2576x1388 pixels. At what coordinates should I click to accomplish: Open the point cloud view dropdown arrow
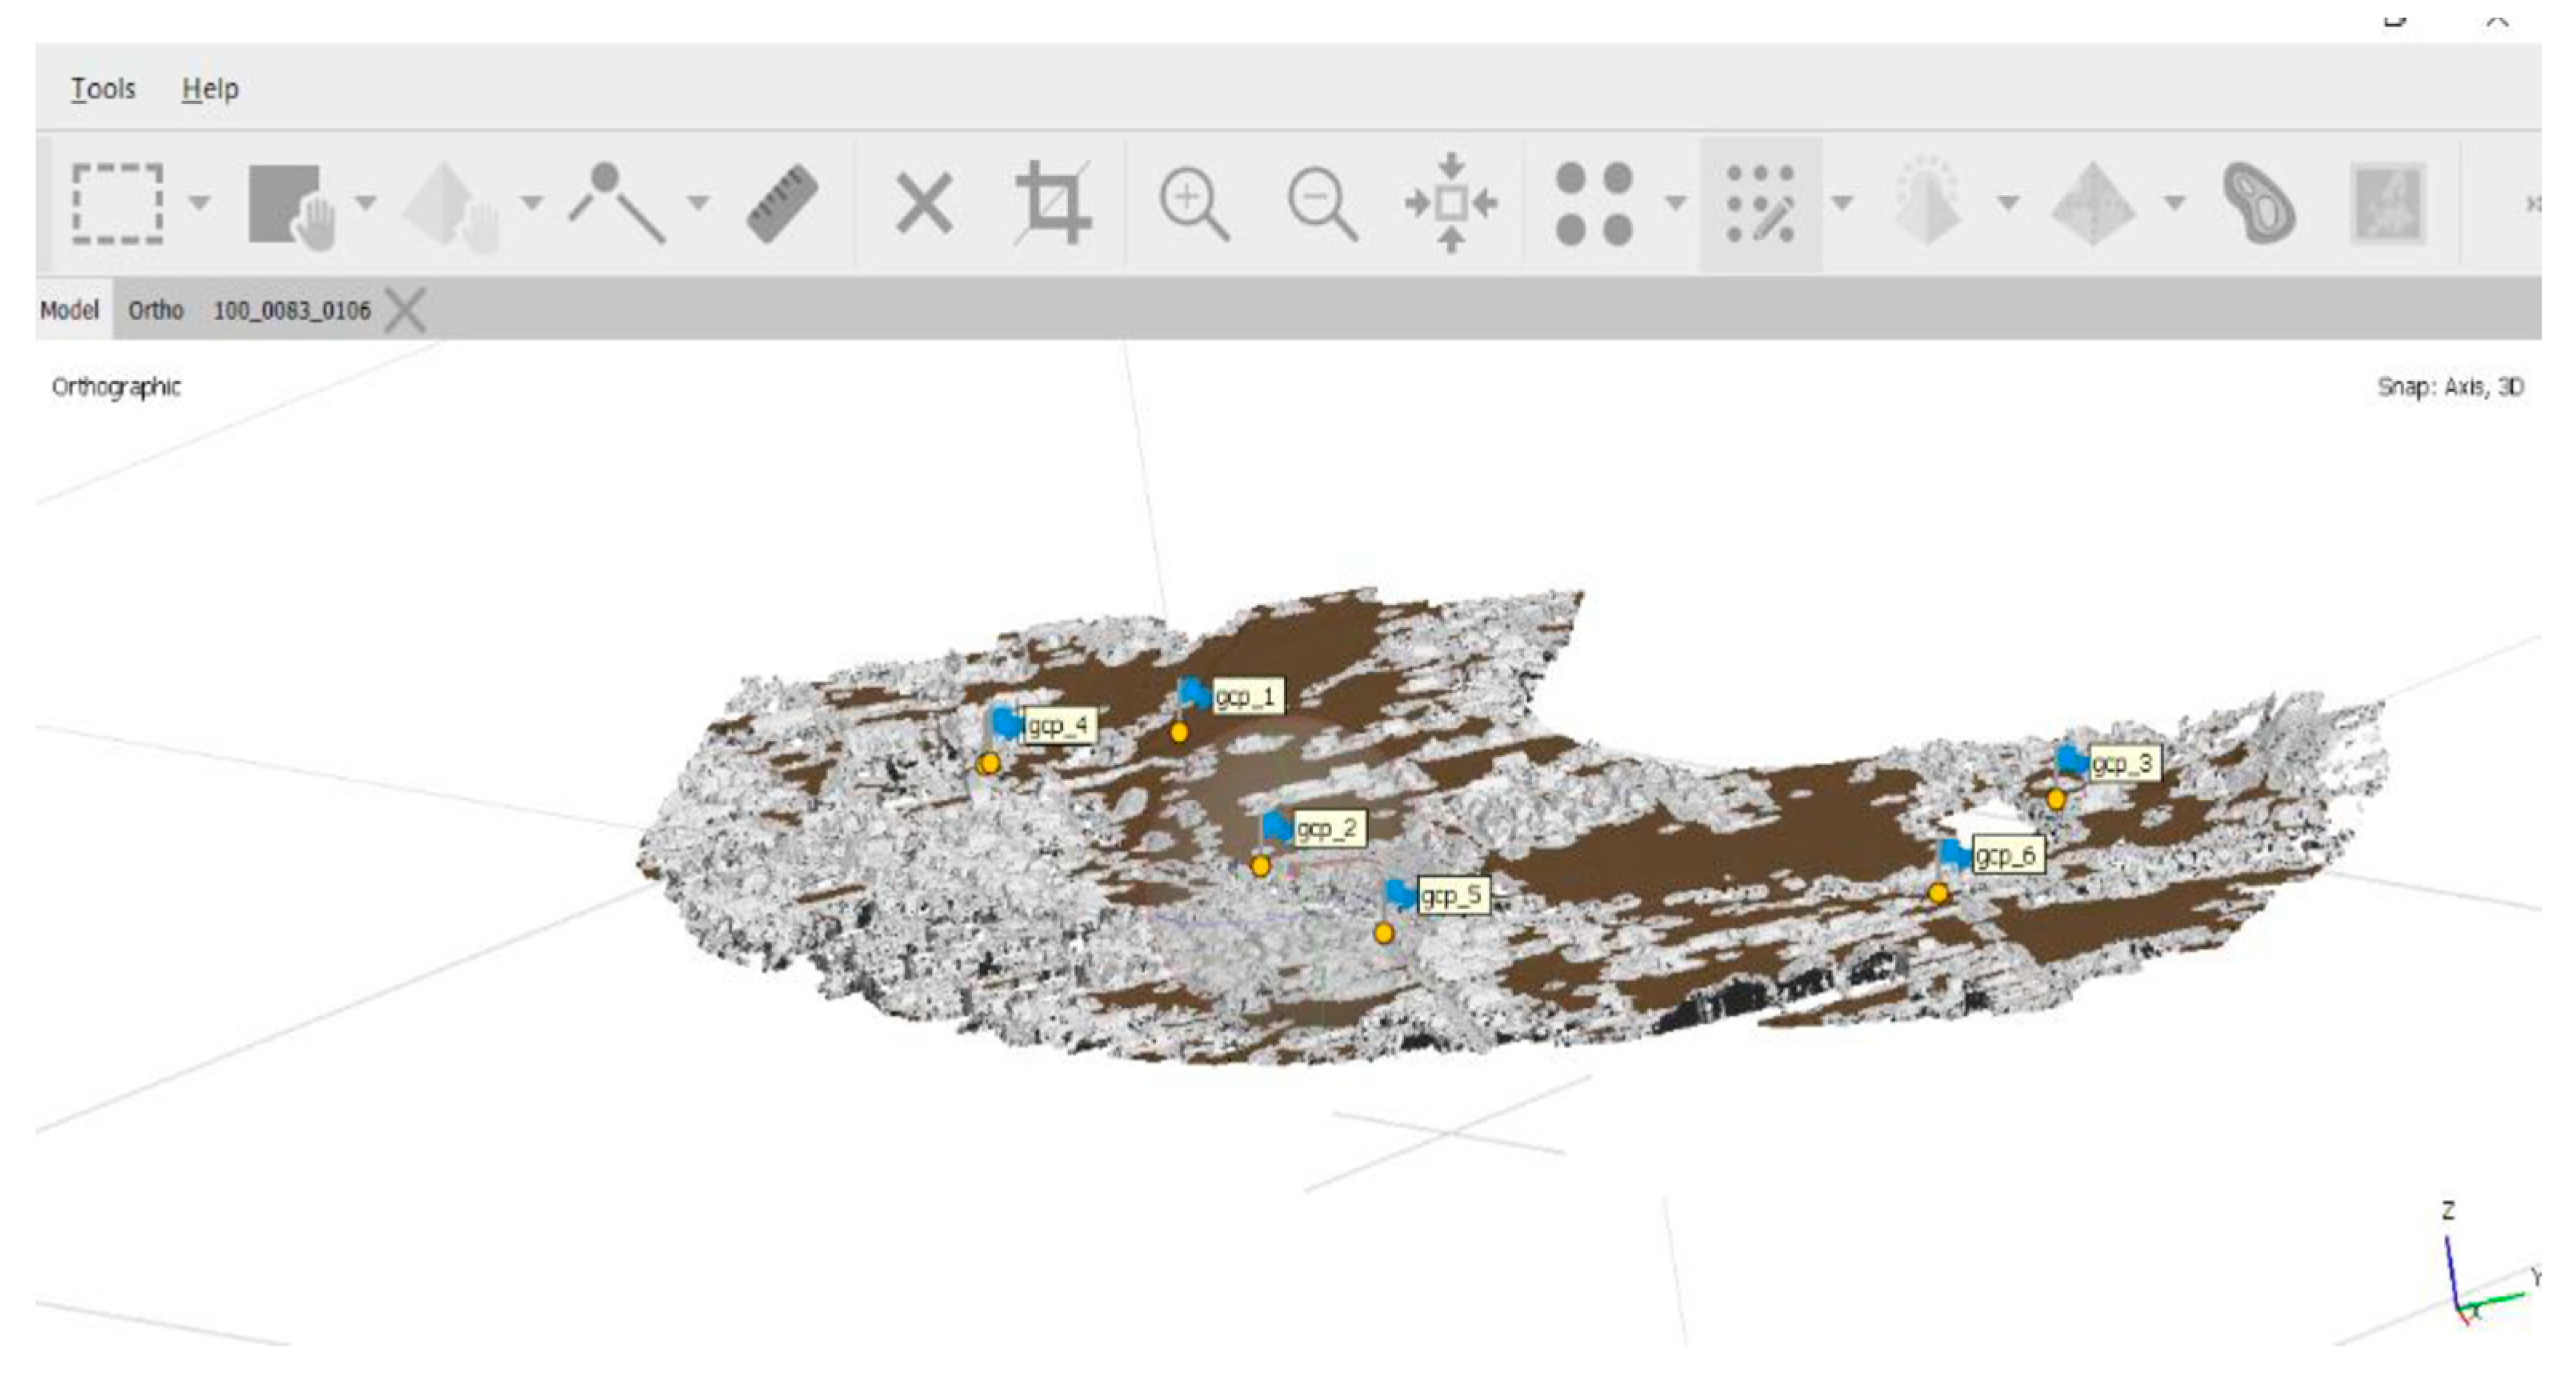(x=1676, y=204)
